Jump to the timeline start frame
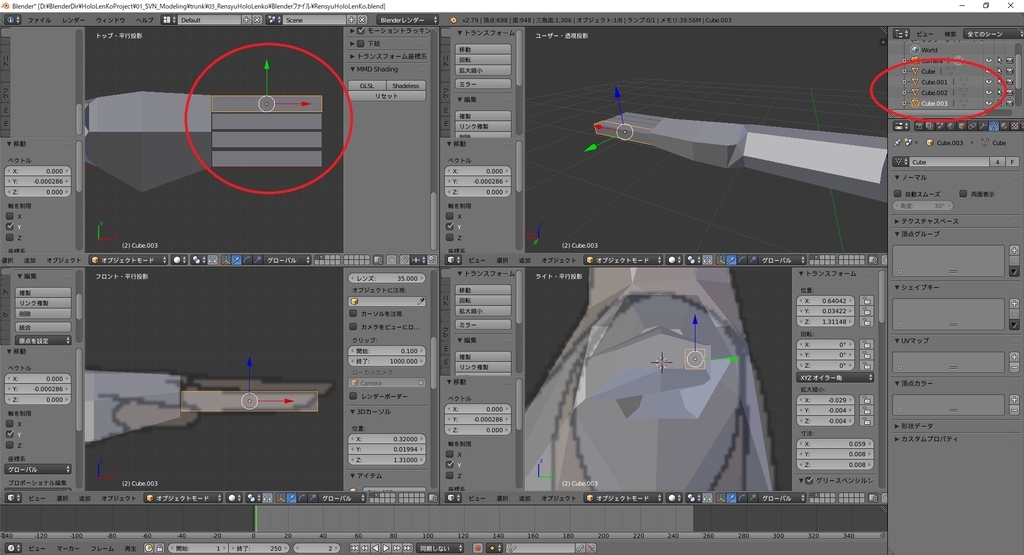Viewport: 1024px width, 555px height. click(x=354, y=548)
